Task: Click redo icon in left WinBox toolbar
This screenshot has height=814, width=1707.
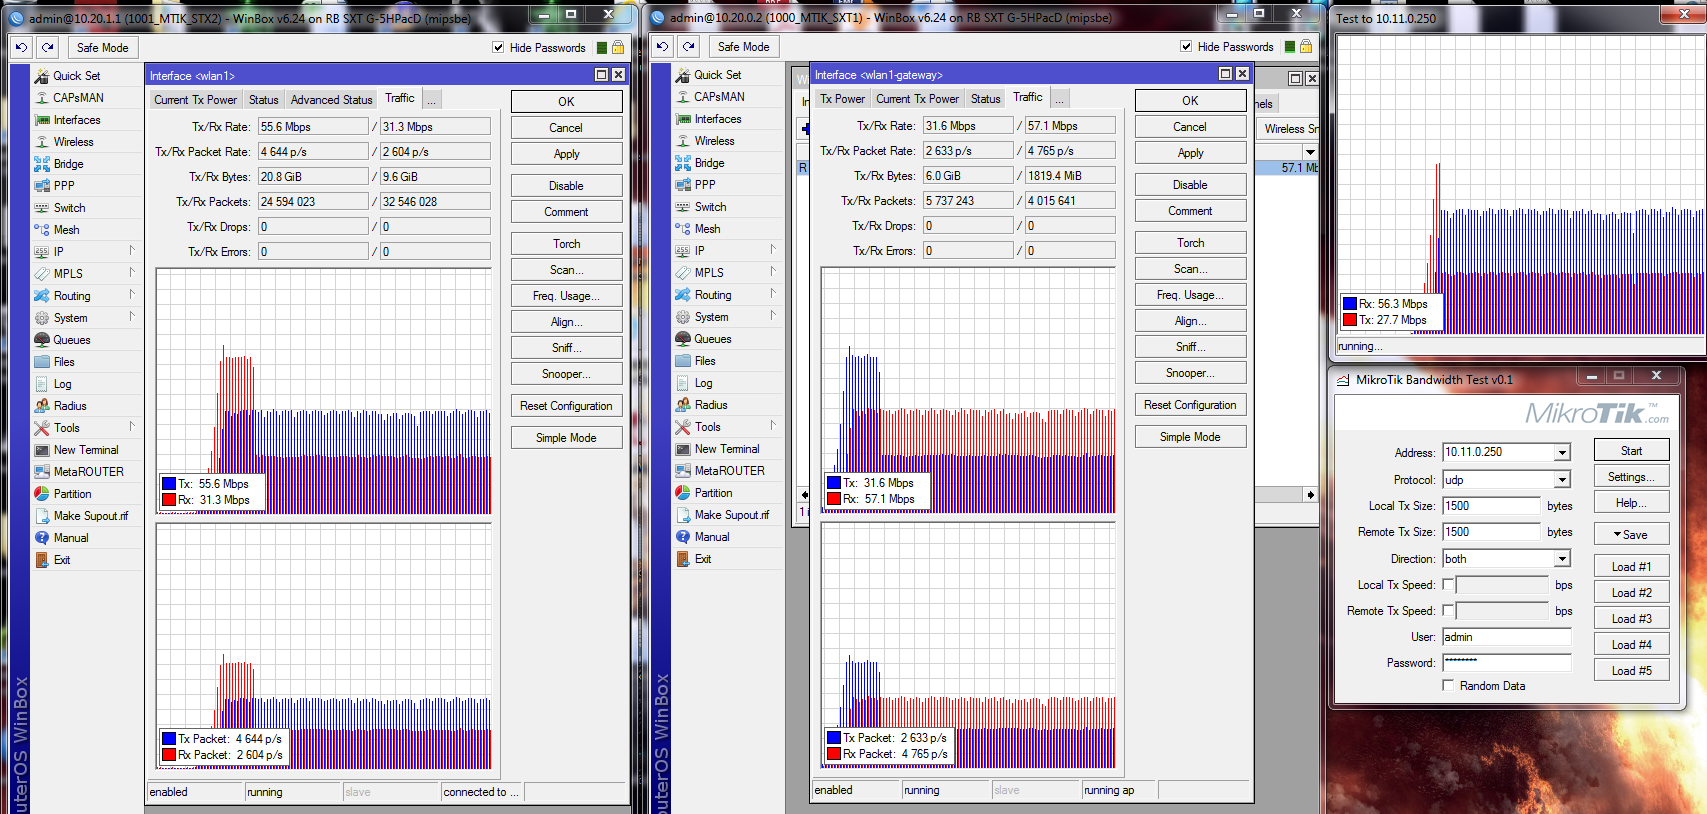Action: 47,47
